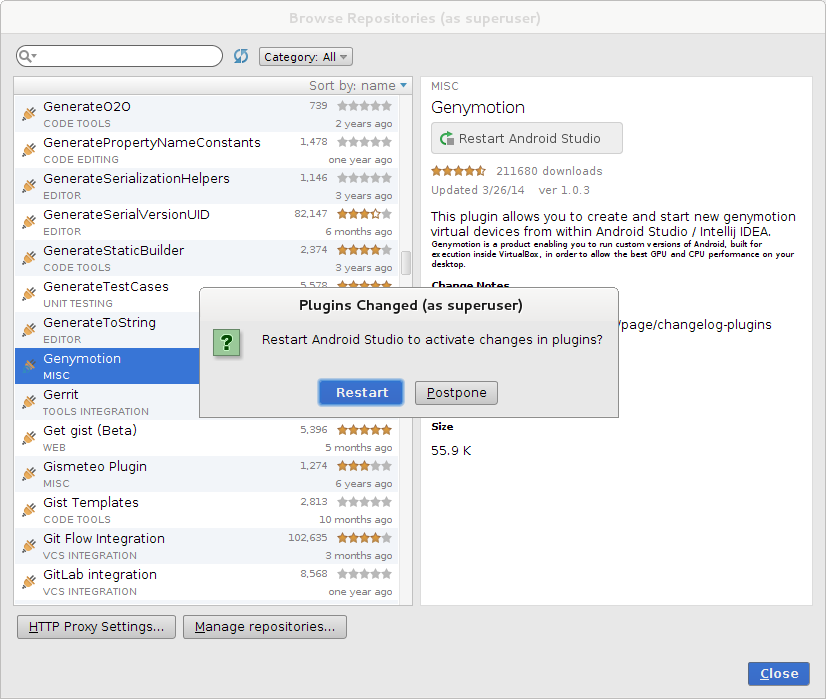This screenshot has width=826, height=699.
Task: Click the changelog-plugins link text
Action: 696,324
